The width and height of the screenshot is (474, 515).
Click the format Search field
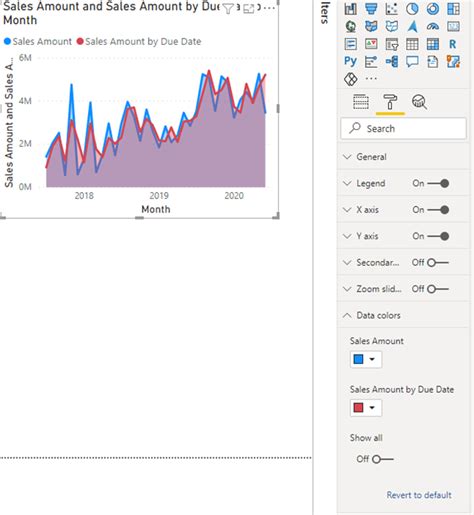point(403,128)
